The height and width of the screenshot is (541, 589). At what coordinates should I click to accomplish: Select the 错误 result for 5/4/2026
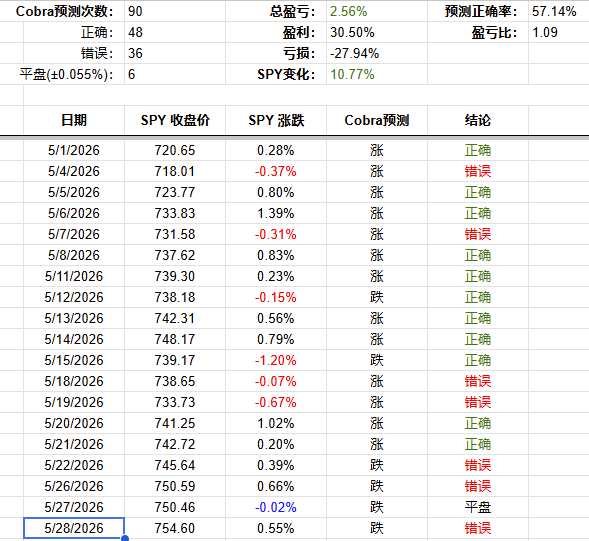(x=478, y=171)
